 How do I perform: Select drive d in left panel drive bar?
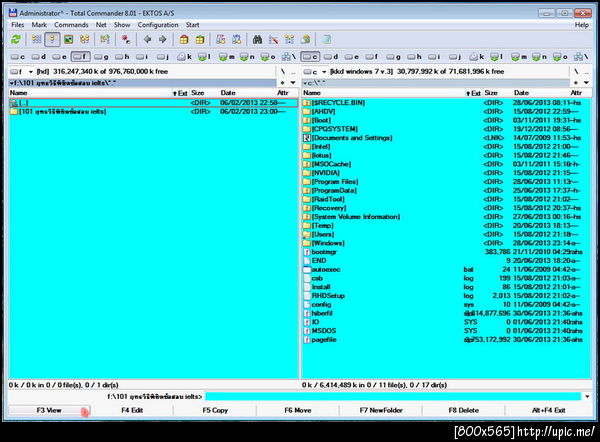(39, 57)
